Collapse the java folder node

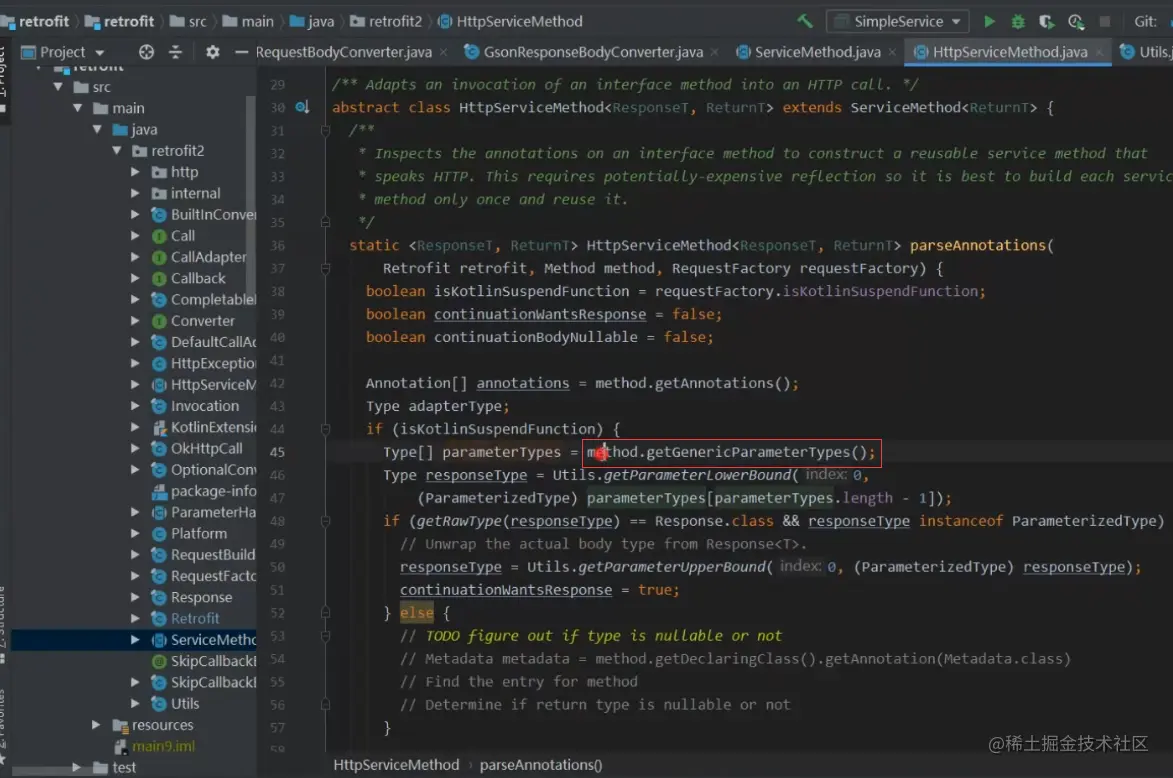[97, 129]
